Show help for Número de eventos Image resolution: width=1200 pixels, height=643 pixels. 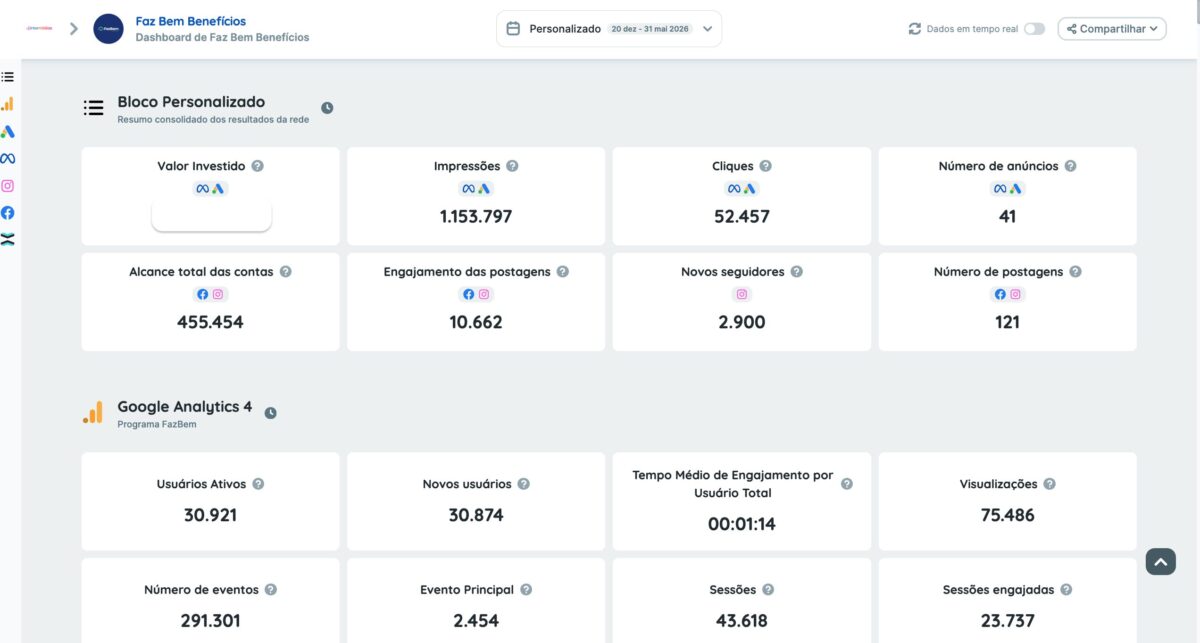click(x=270, y=590)
